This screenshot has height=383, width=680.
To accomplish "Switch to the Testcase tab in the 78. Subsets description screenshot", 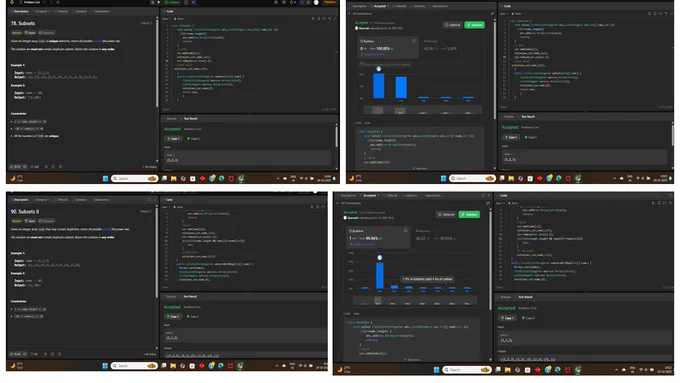I will pyautogui.click(x=171, y=118).
